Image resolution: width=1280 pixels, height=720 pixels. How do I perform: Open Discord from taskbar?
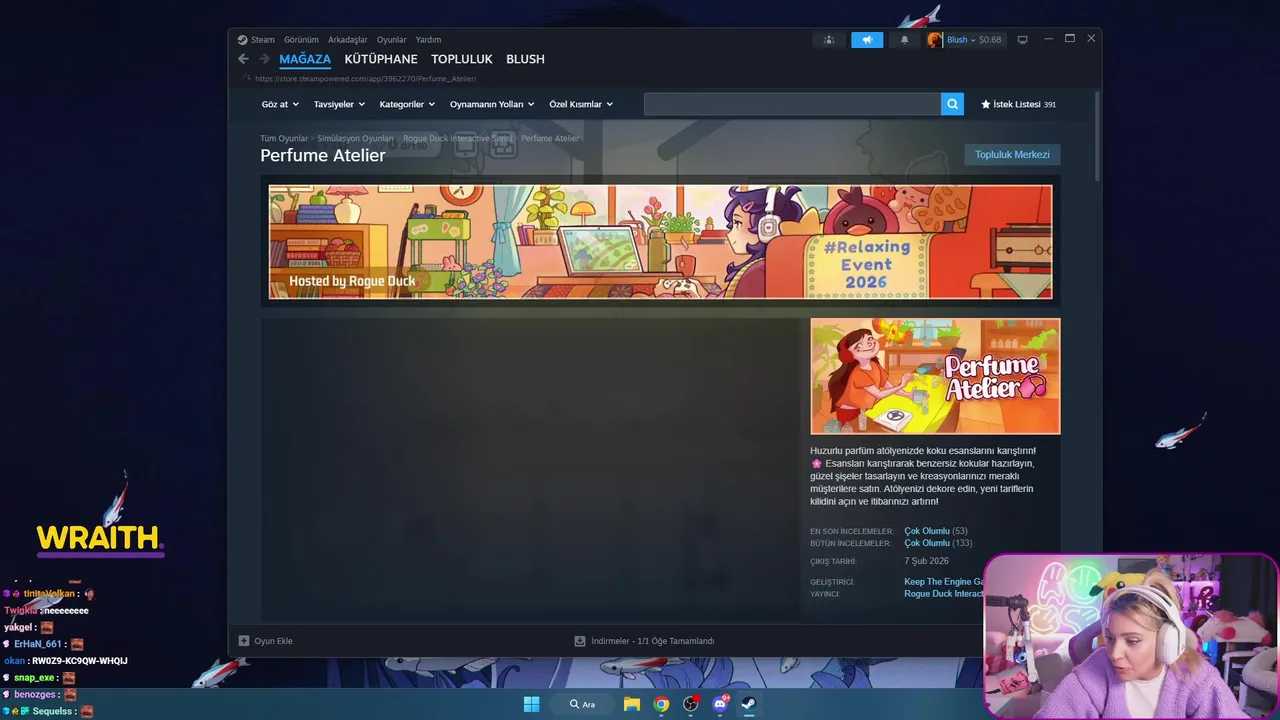coord(719,704)
